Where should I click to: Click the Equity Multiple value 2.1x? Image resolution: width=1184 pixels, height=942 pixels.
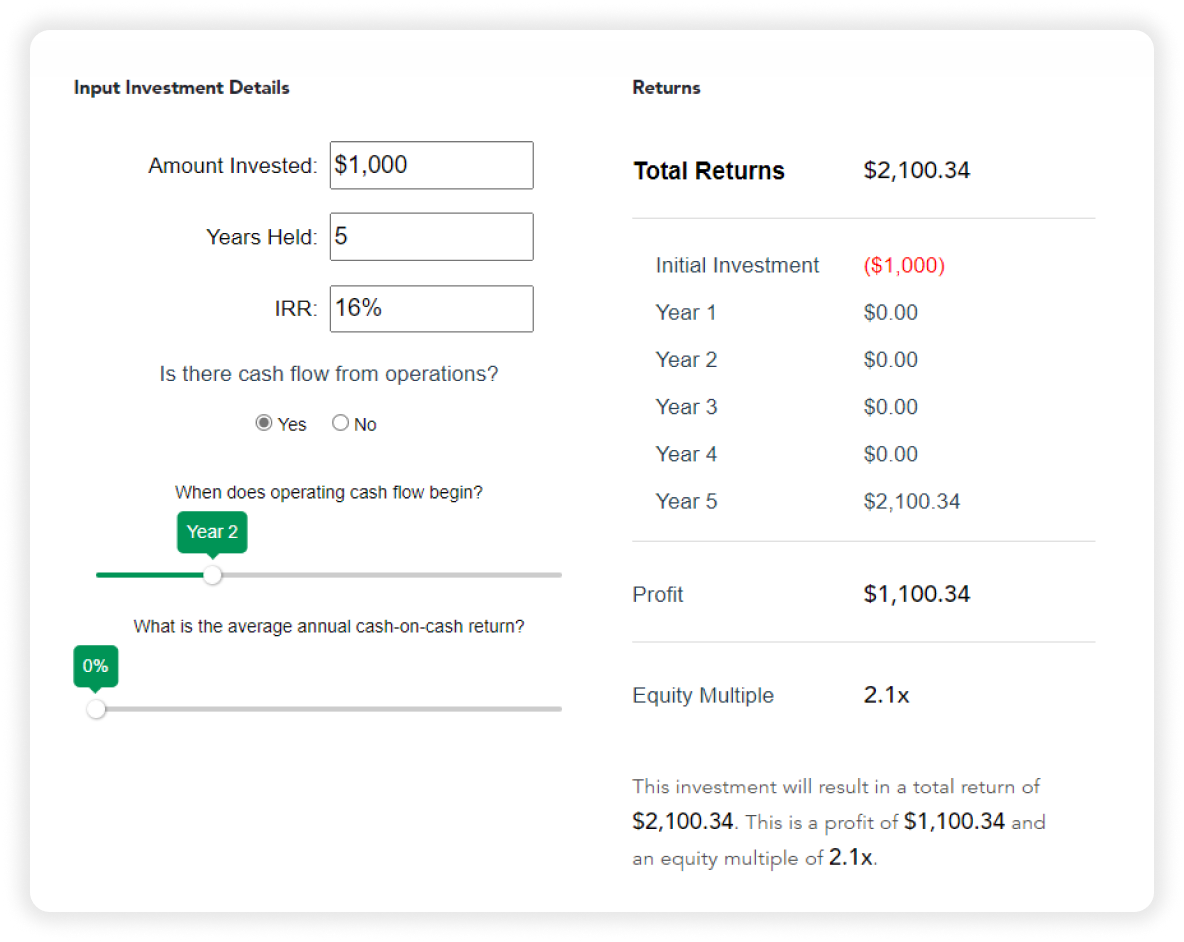click(886, 695)
